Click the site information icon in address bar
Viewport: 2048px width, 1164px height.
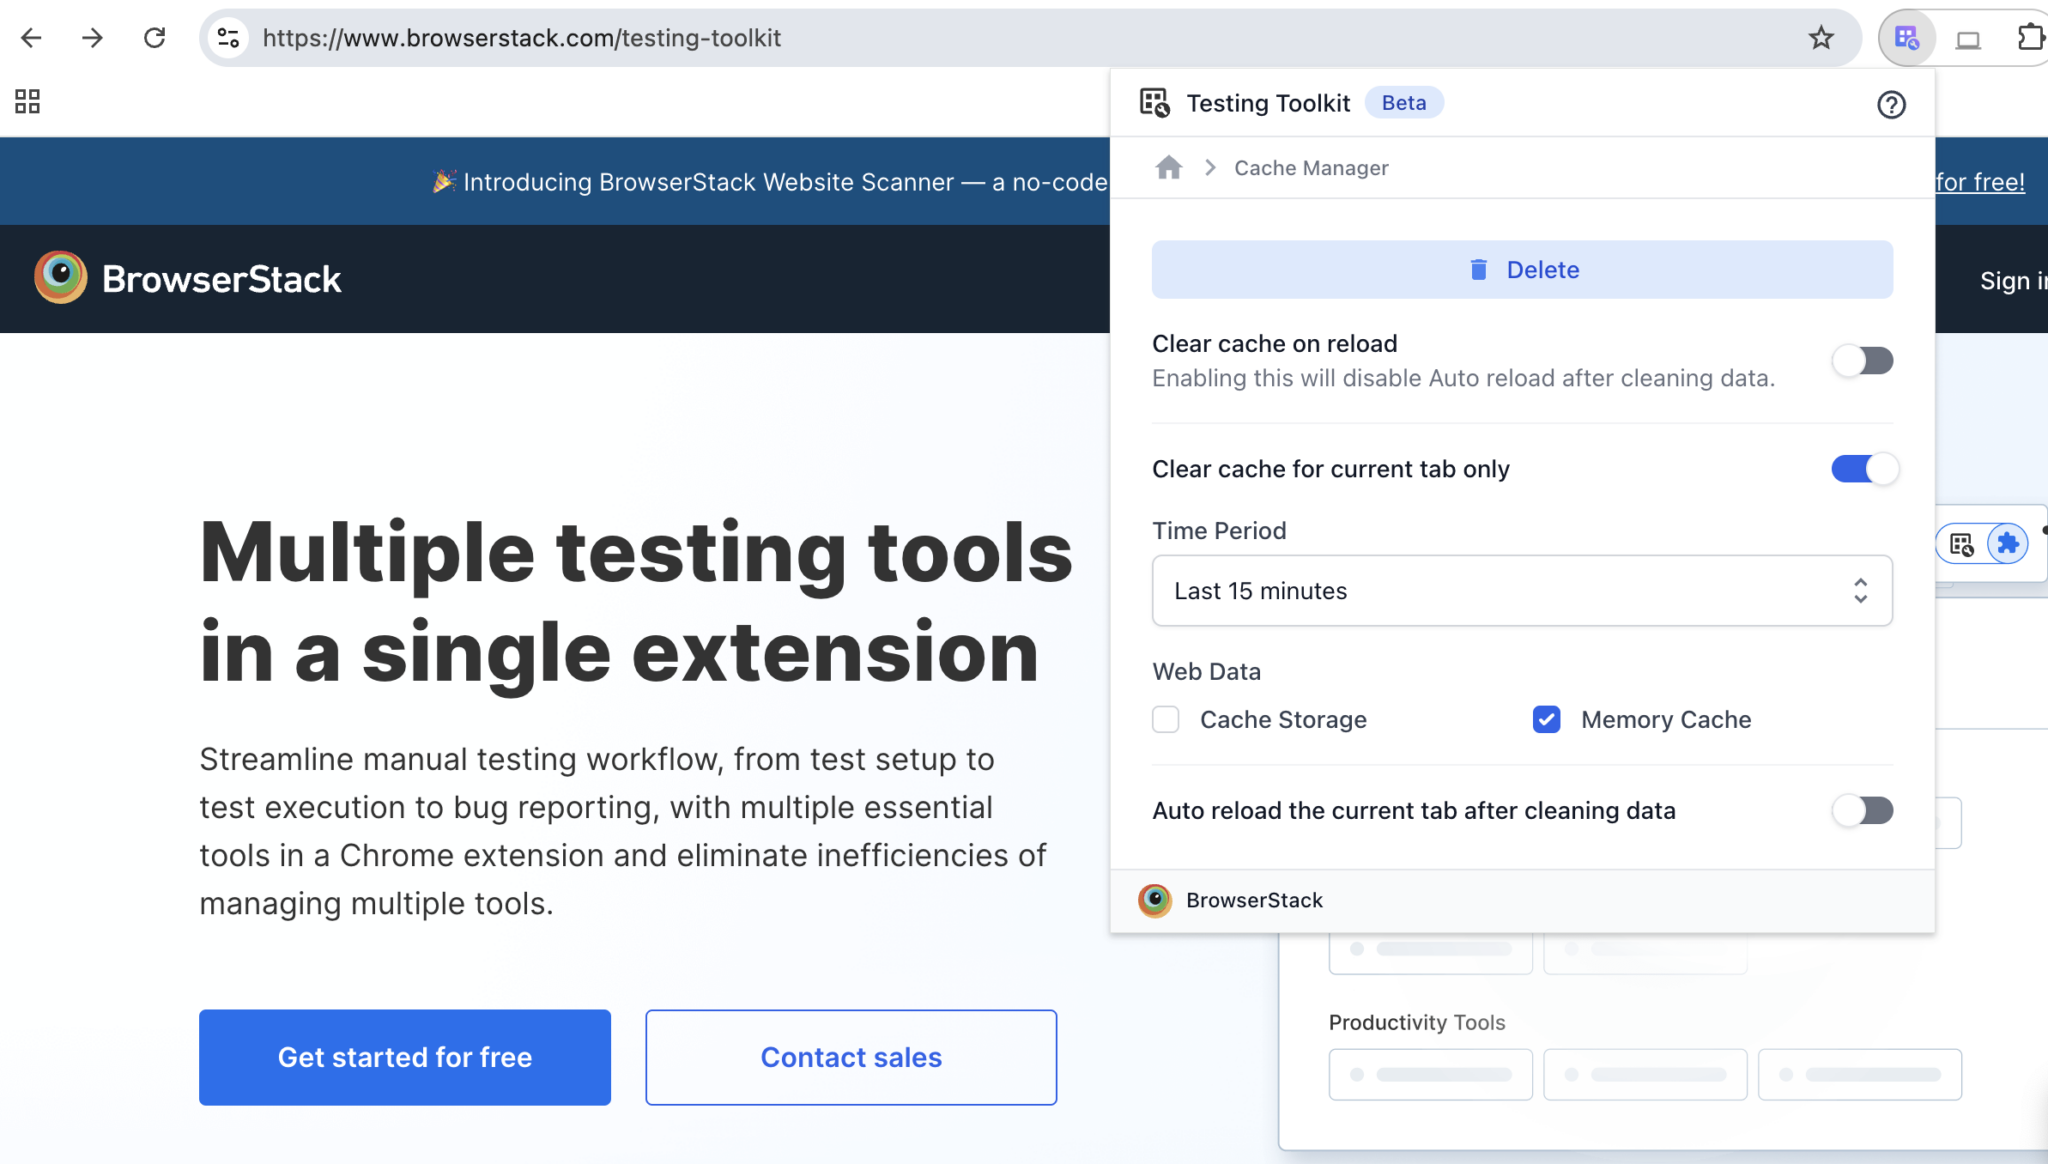tap(229, 37)
